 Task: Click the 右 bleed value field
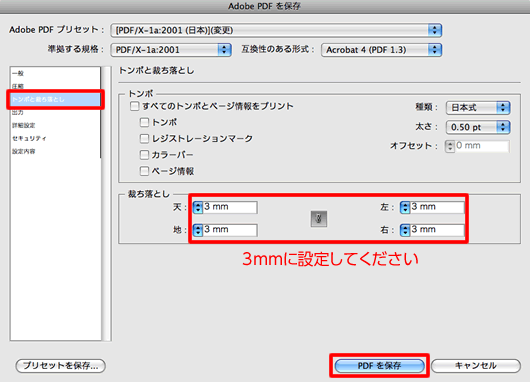437,230
